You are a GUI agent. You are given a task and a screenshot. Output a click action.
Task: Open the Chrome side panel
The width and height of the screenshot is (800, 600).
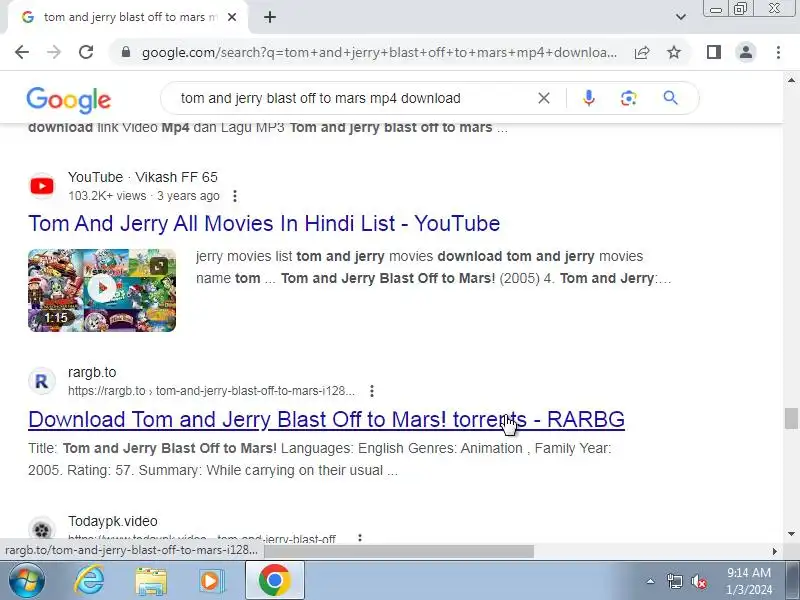coord(714,52)
